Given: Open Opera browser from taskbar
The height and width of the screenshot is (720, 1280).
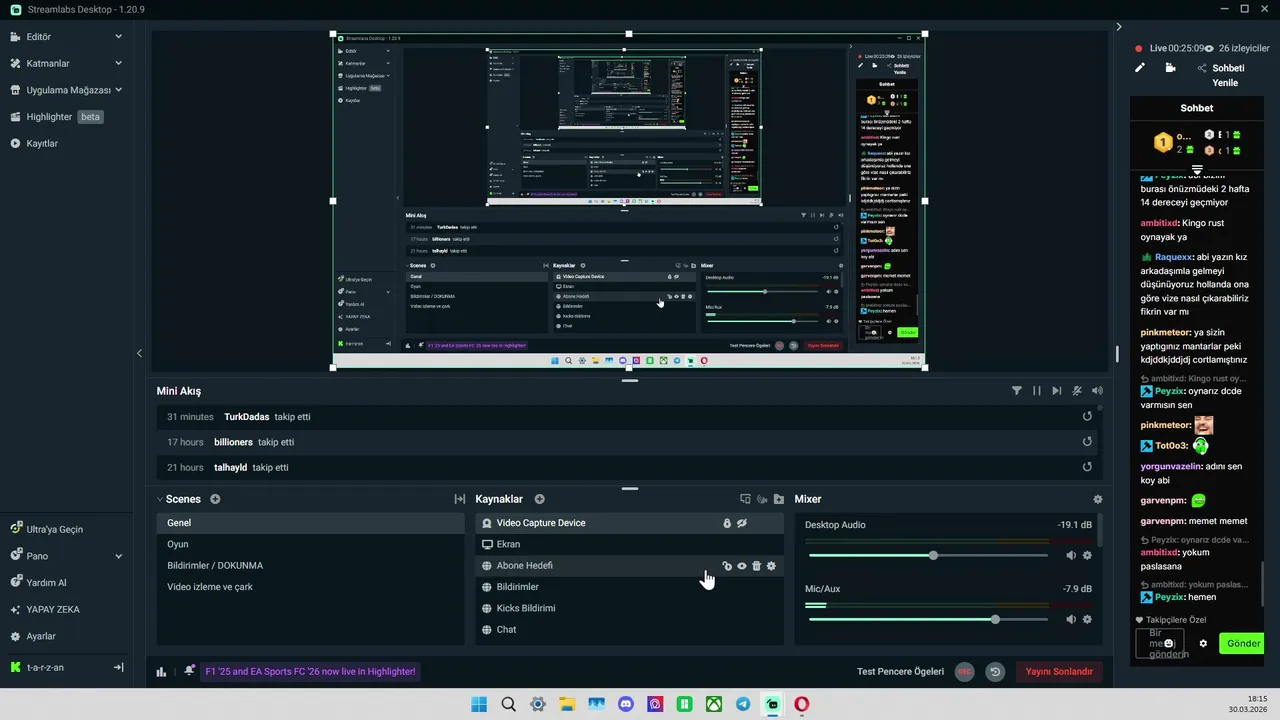Looking at the screenshot, I should [801, 704].
